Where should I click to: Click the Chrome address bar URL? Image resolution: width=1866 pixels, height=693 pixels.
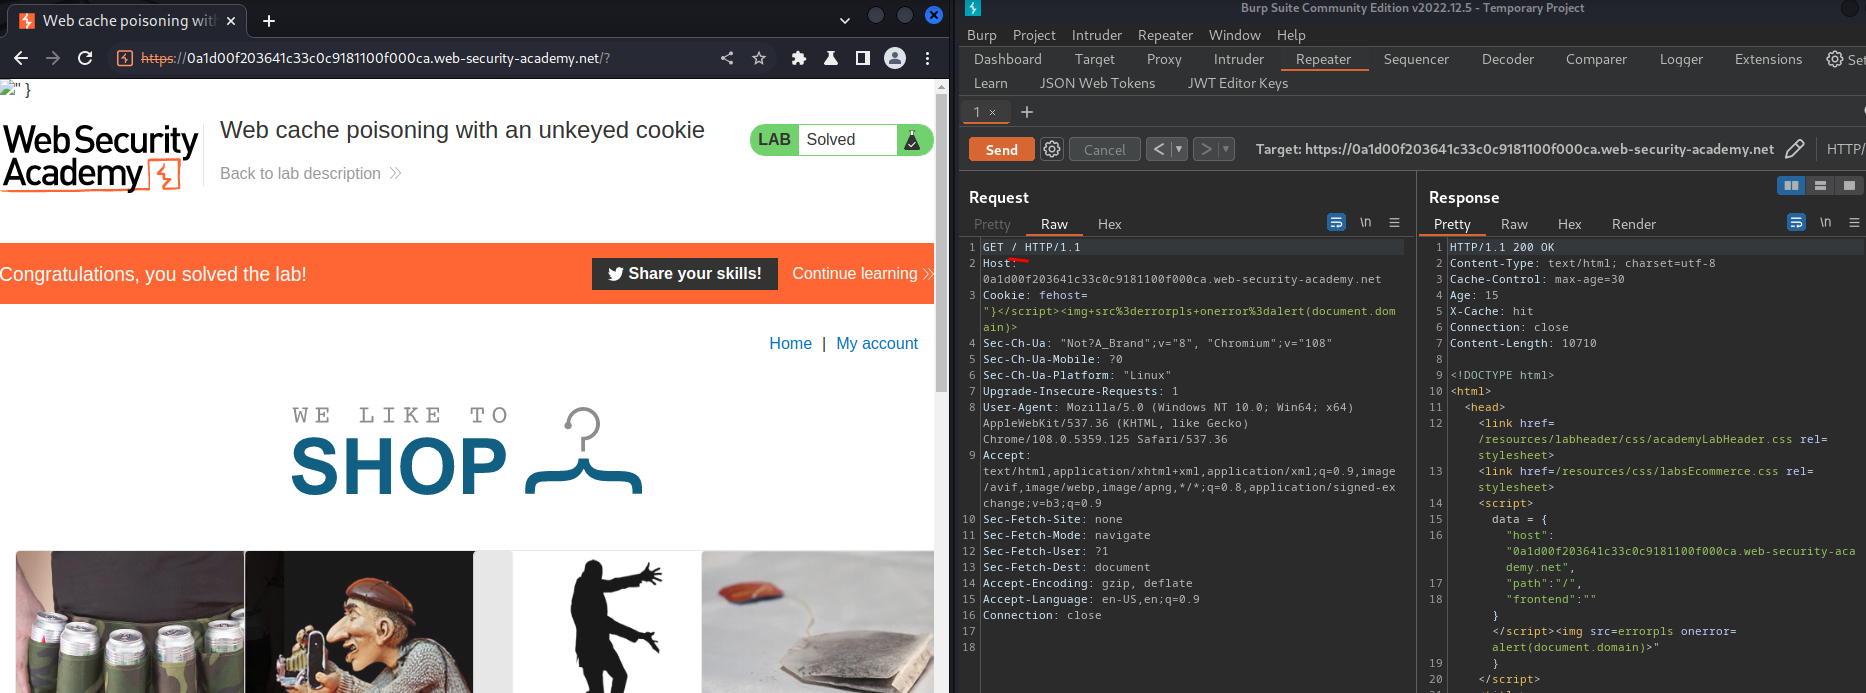pyautogui.click(x=375, y=58)
